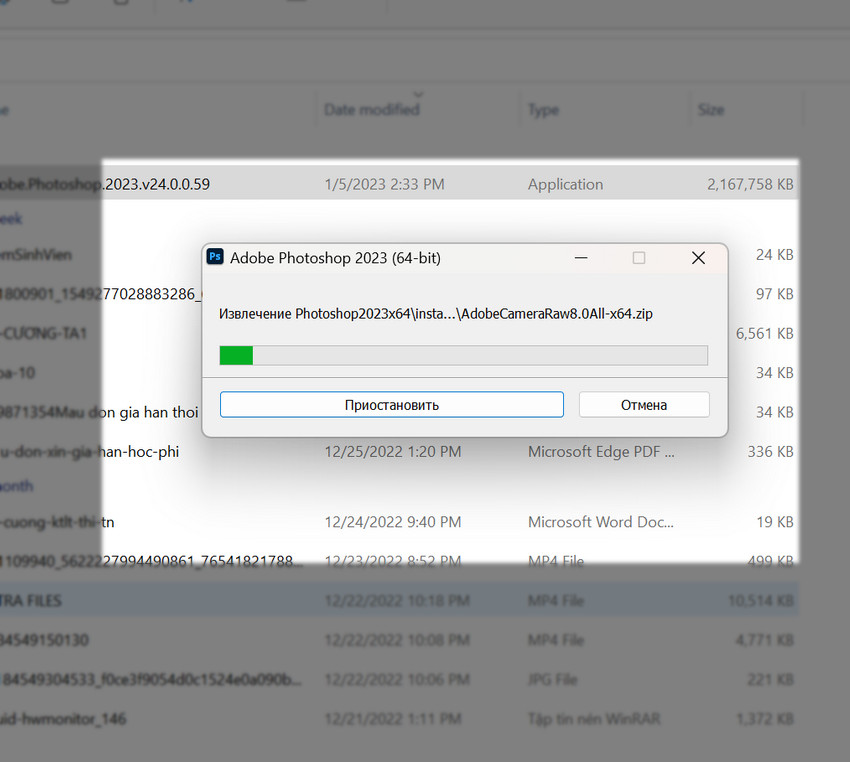
Task: Close the Adobe Photoshop 2023 dialog
Action: tap(698, 258)
